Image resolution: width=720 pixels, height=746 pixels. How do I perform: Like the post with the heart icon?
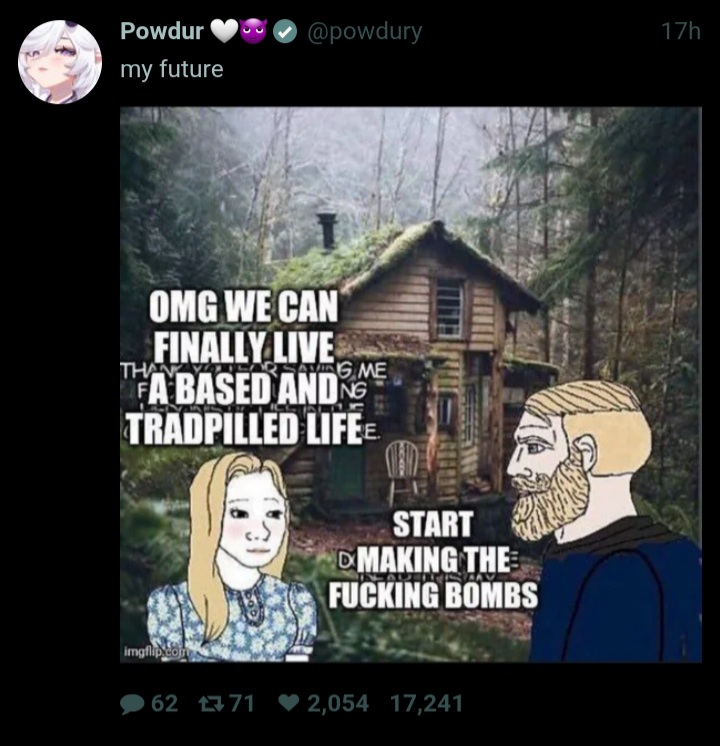point(289,703)
